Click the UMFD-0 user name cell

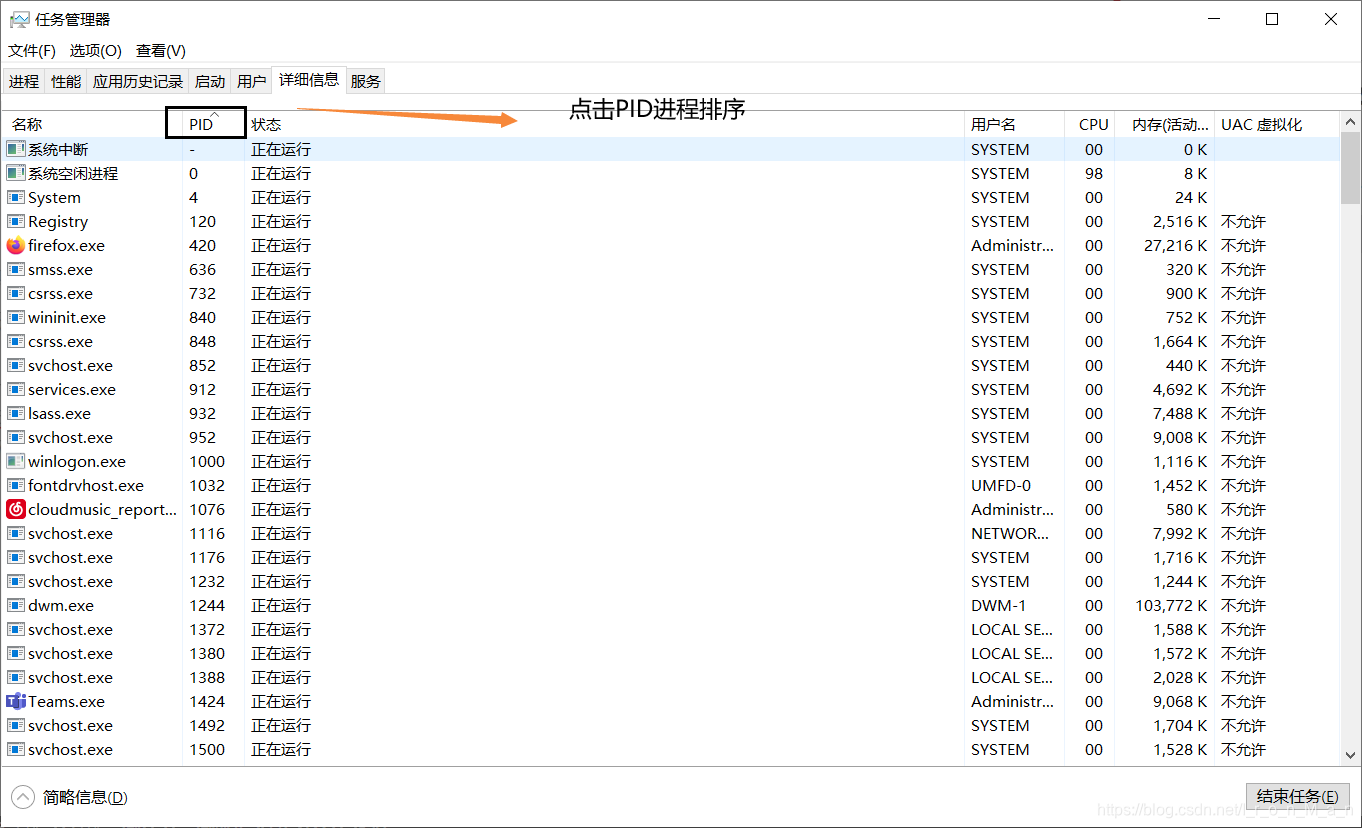pos(1001,485)
